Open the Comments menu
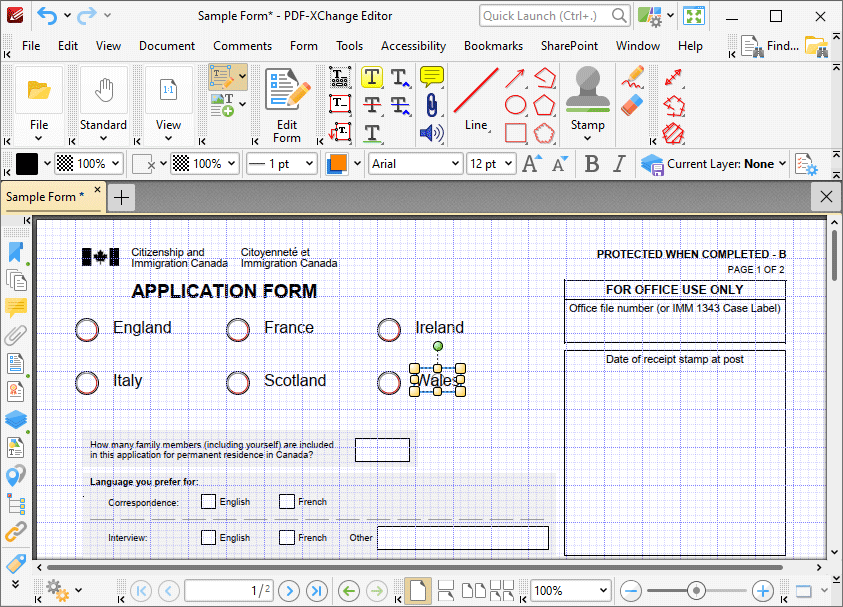Screen dimensions: 843x607 242,46
